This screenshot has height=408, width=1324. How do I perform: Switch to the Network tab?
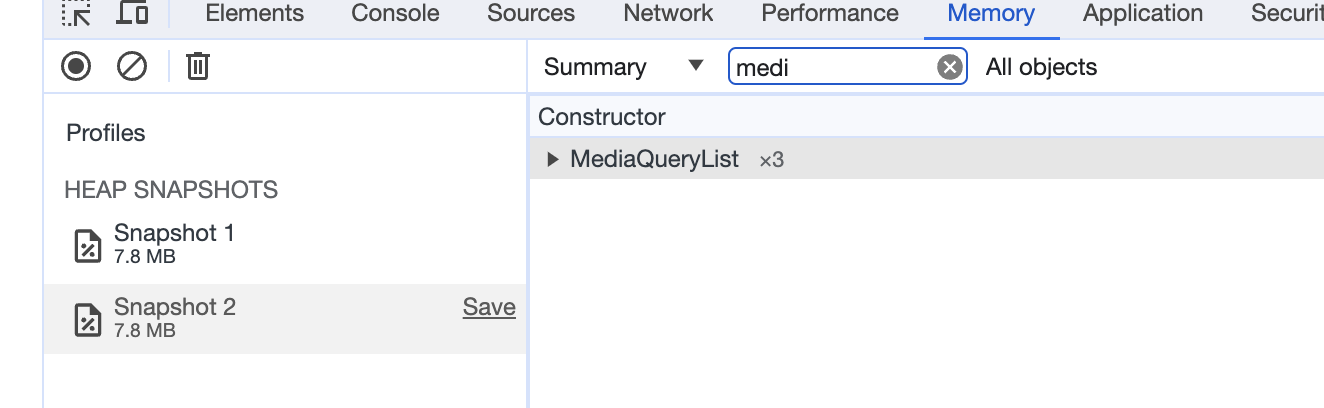668,13
